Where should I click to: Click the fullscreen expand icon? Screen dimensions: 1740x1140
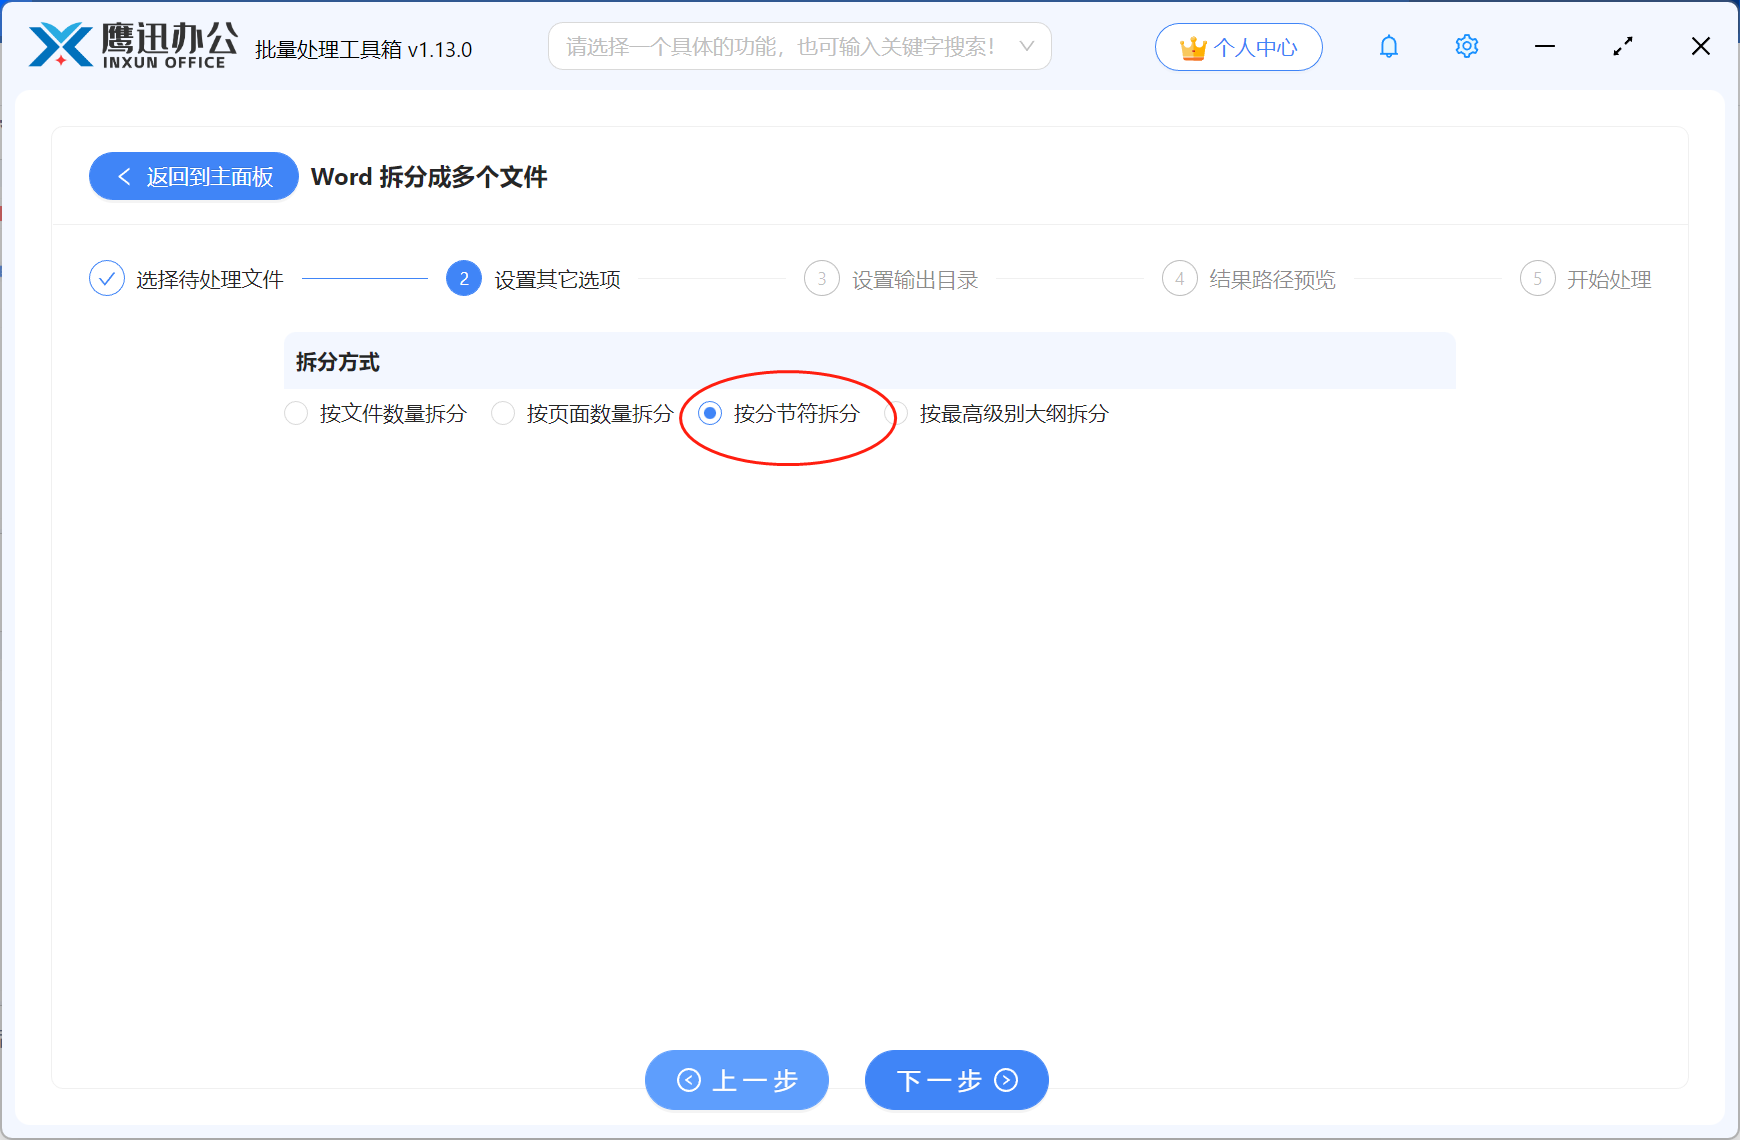tap(1622, 46)
